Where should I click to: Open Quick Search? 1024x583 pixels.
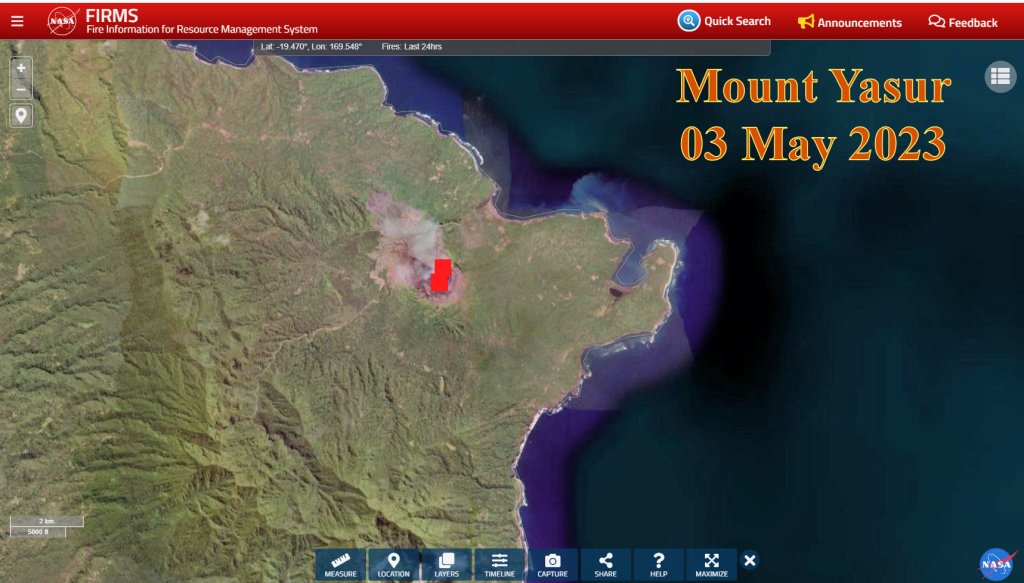pyautogui.click(x=724, y=21)
